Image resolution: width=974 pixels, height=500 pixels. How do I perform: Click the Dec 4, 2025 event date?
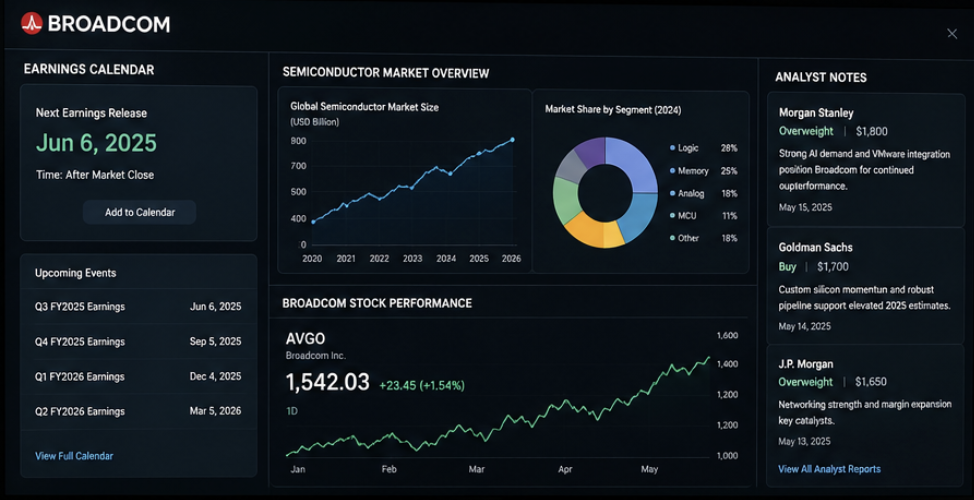(x=216, y=376)
